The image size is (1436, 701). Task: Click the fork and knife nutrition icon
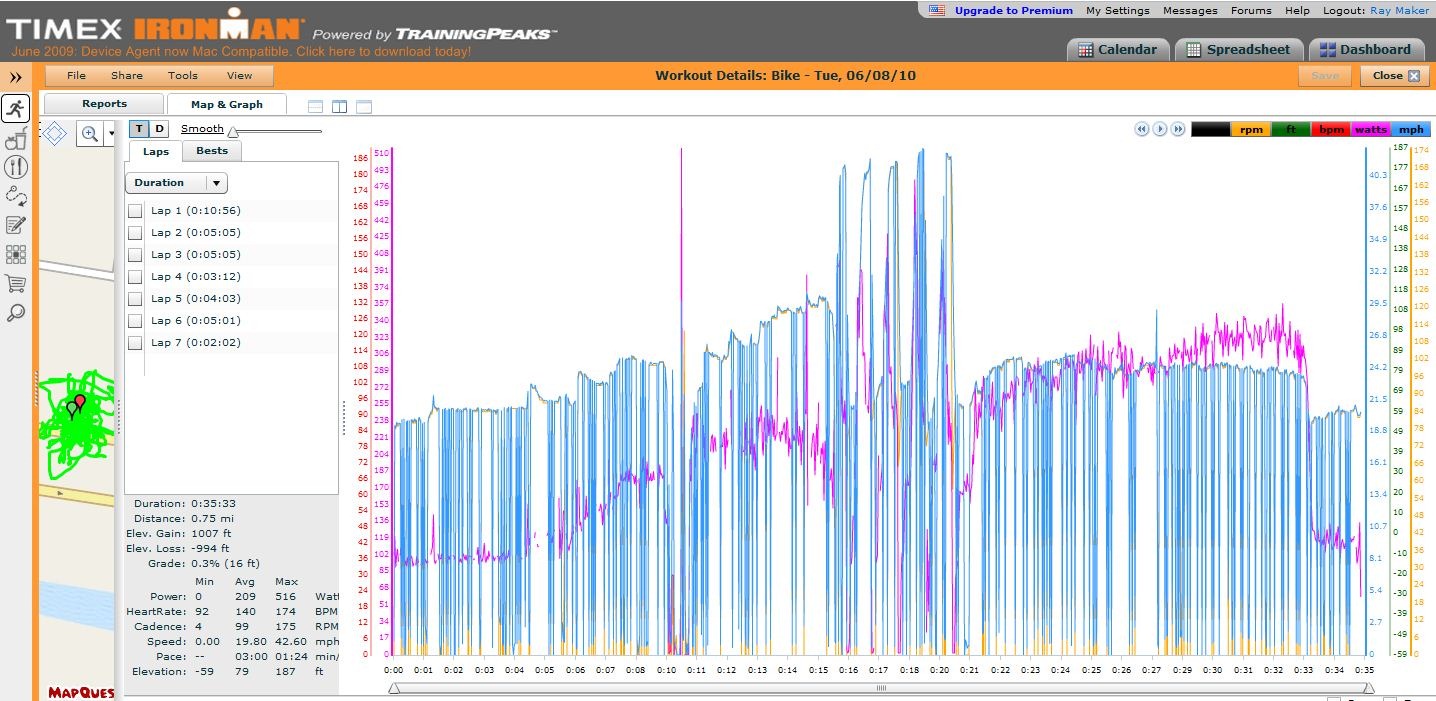(x=15, y=167)
